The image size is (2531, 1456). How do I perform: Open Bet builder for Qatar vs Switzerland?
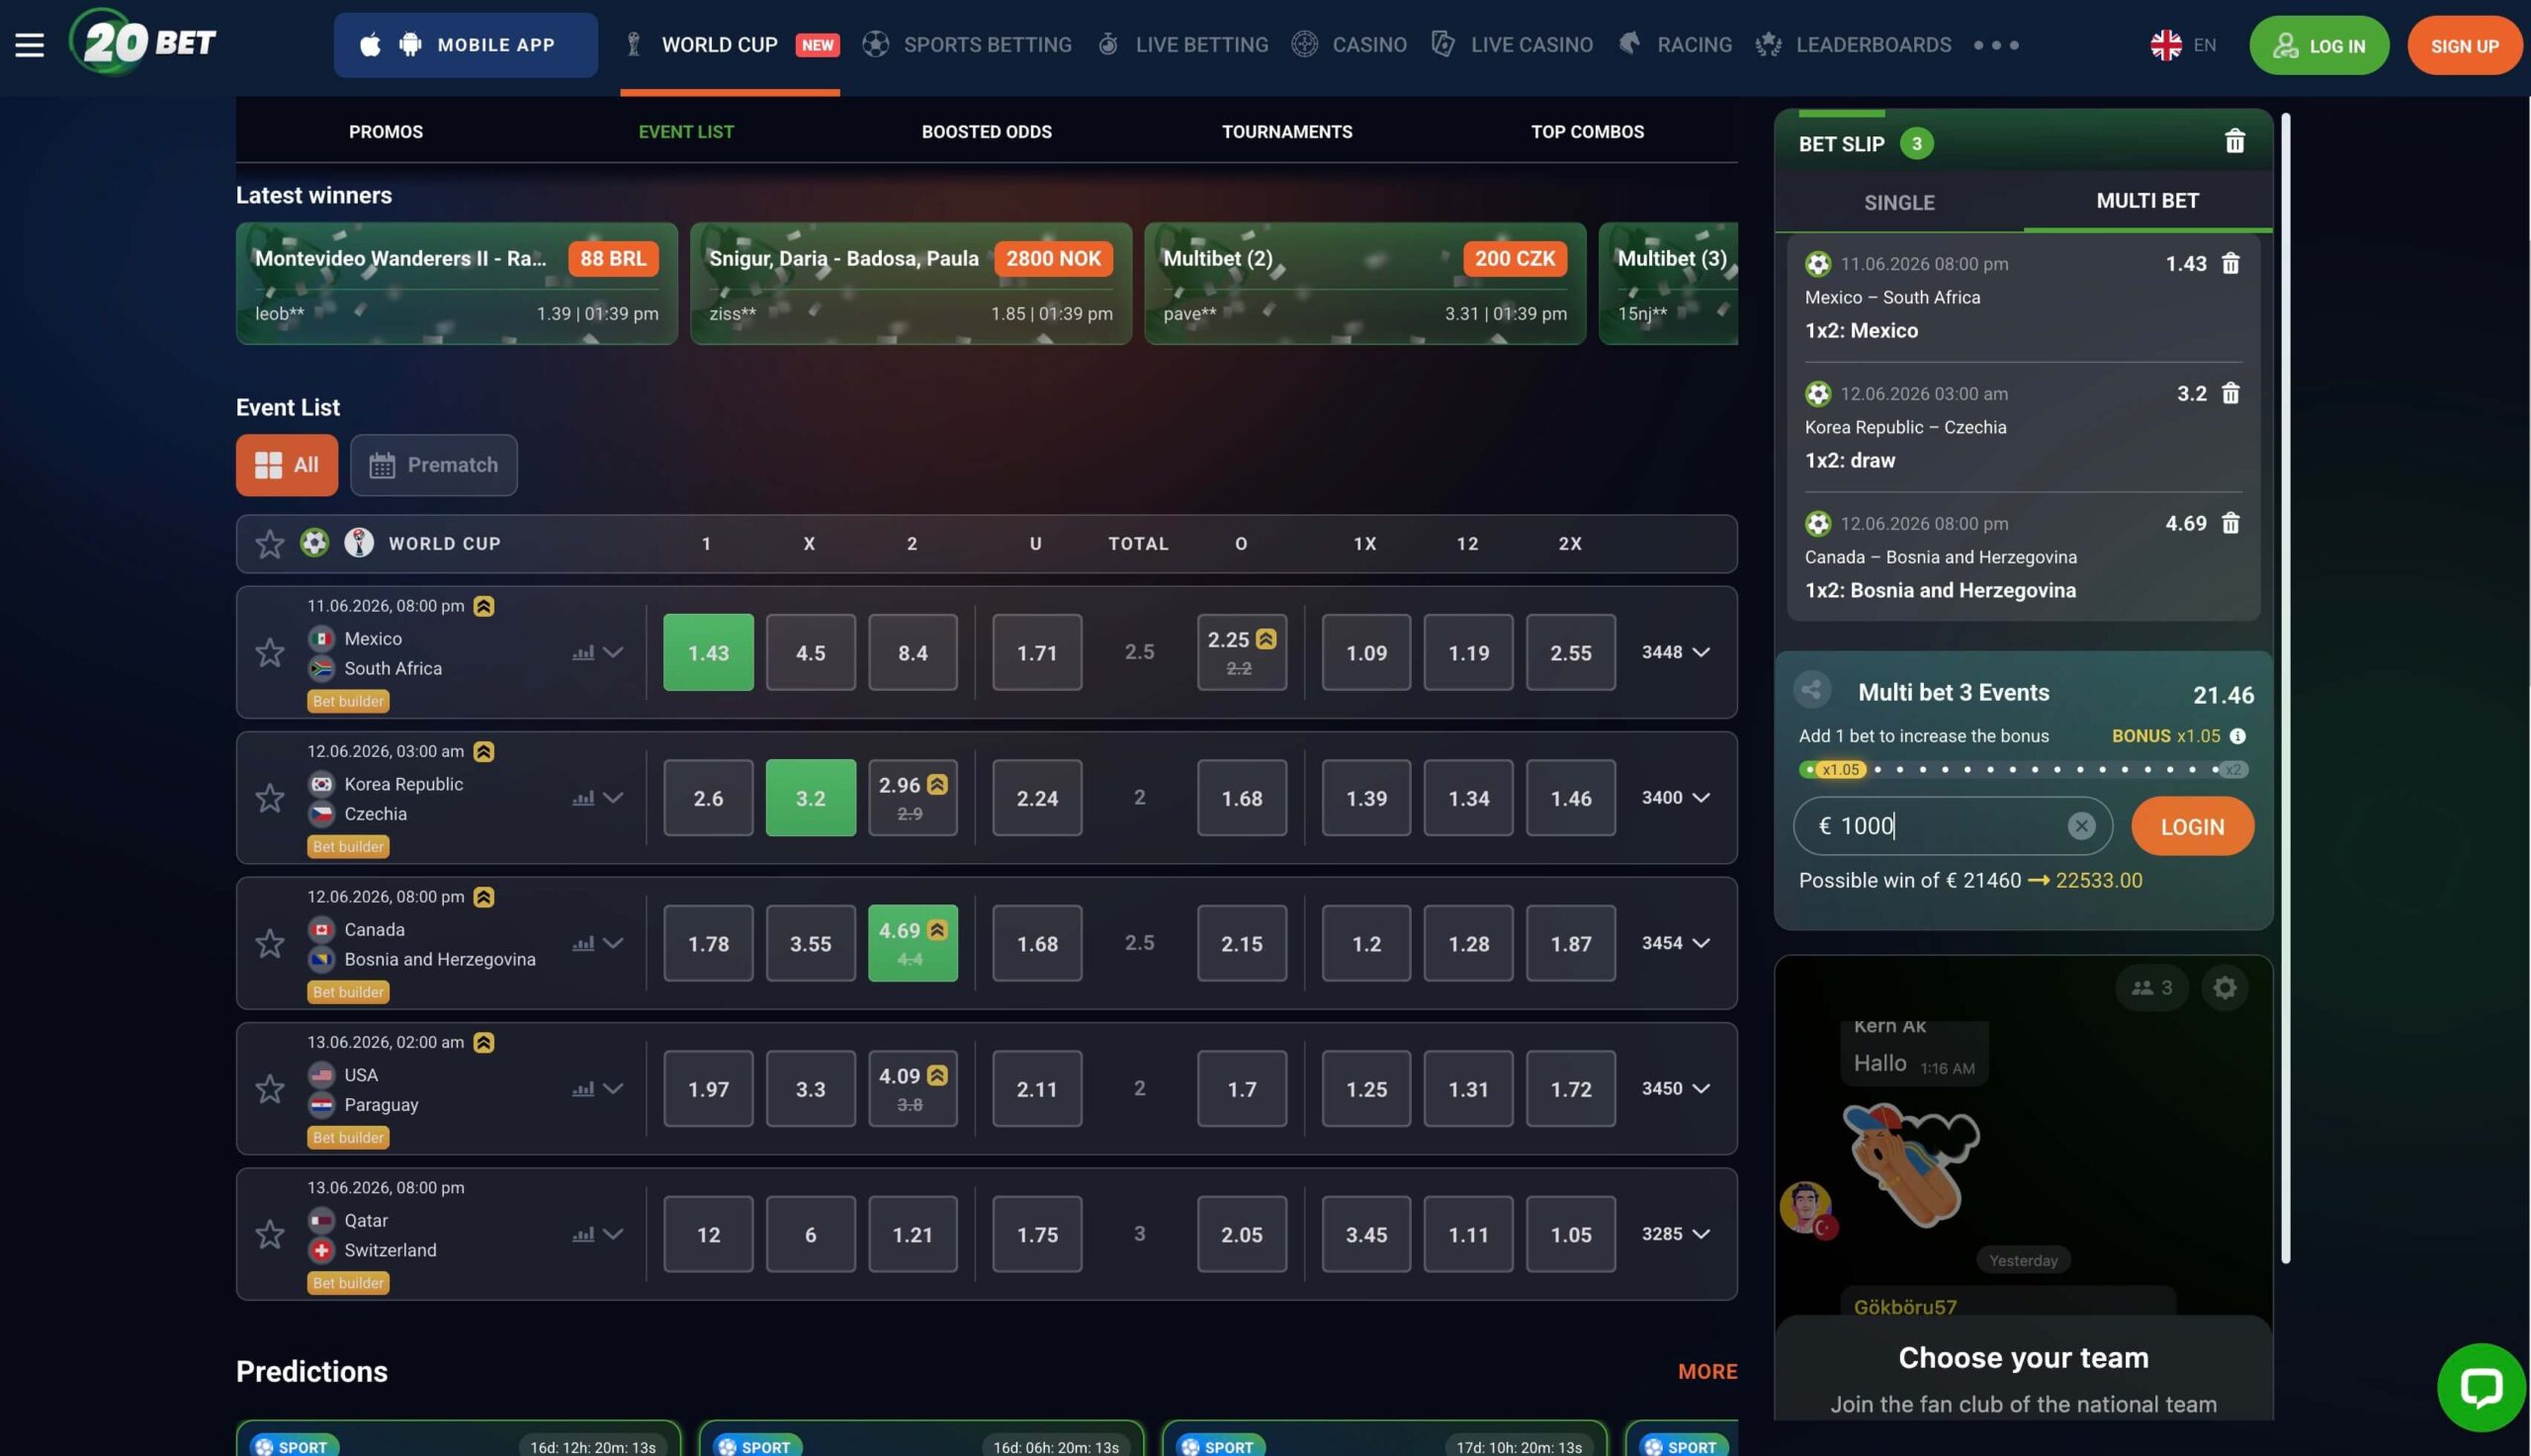(x=348, y=1283)
